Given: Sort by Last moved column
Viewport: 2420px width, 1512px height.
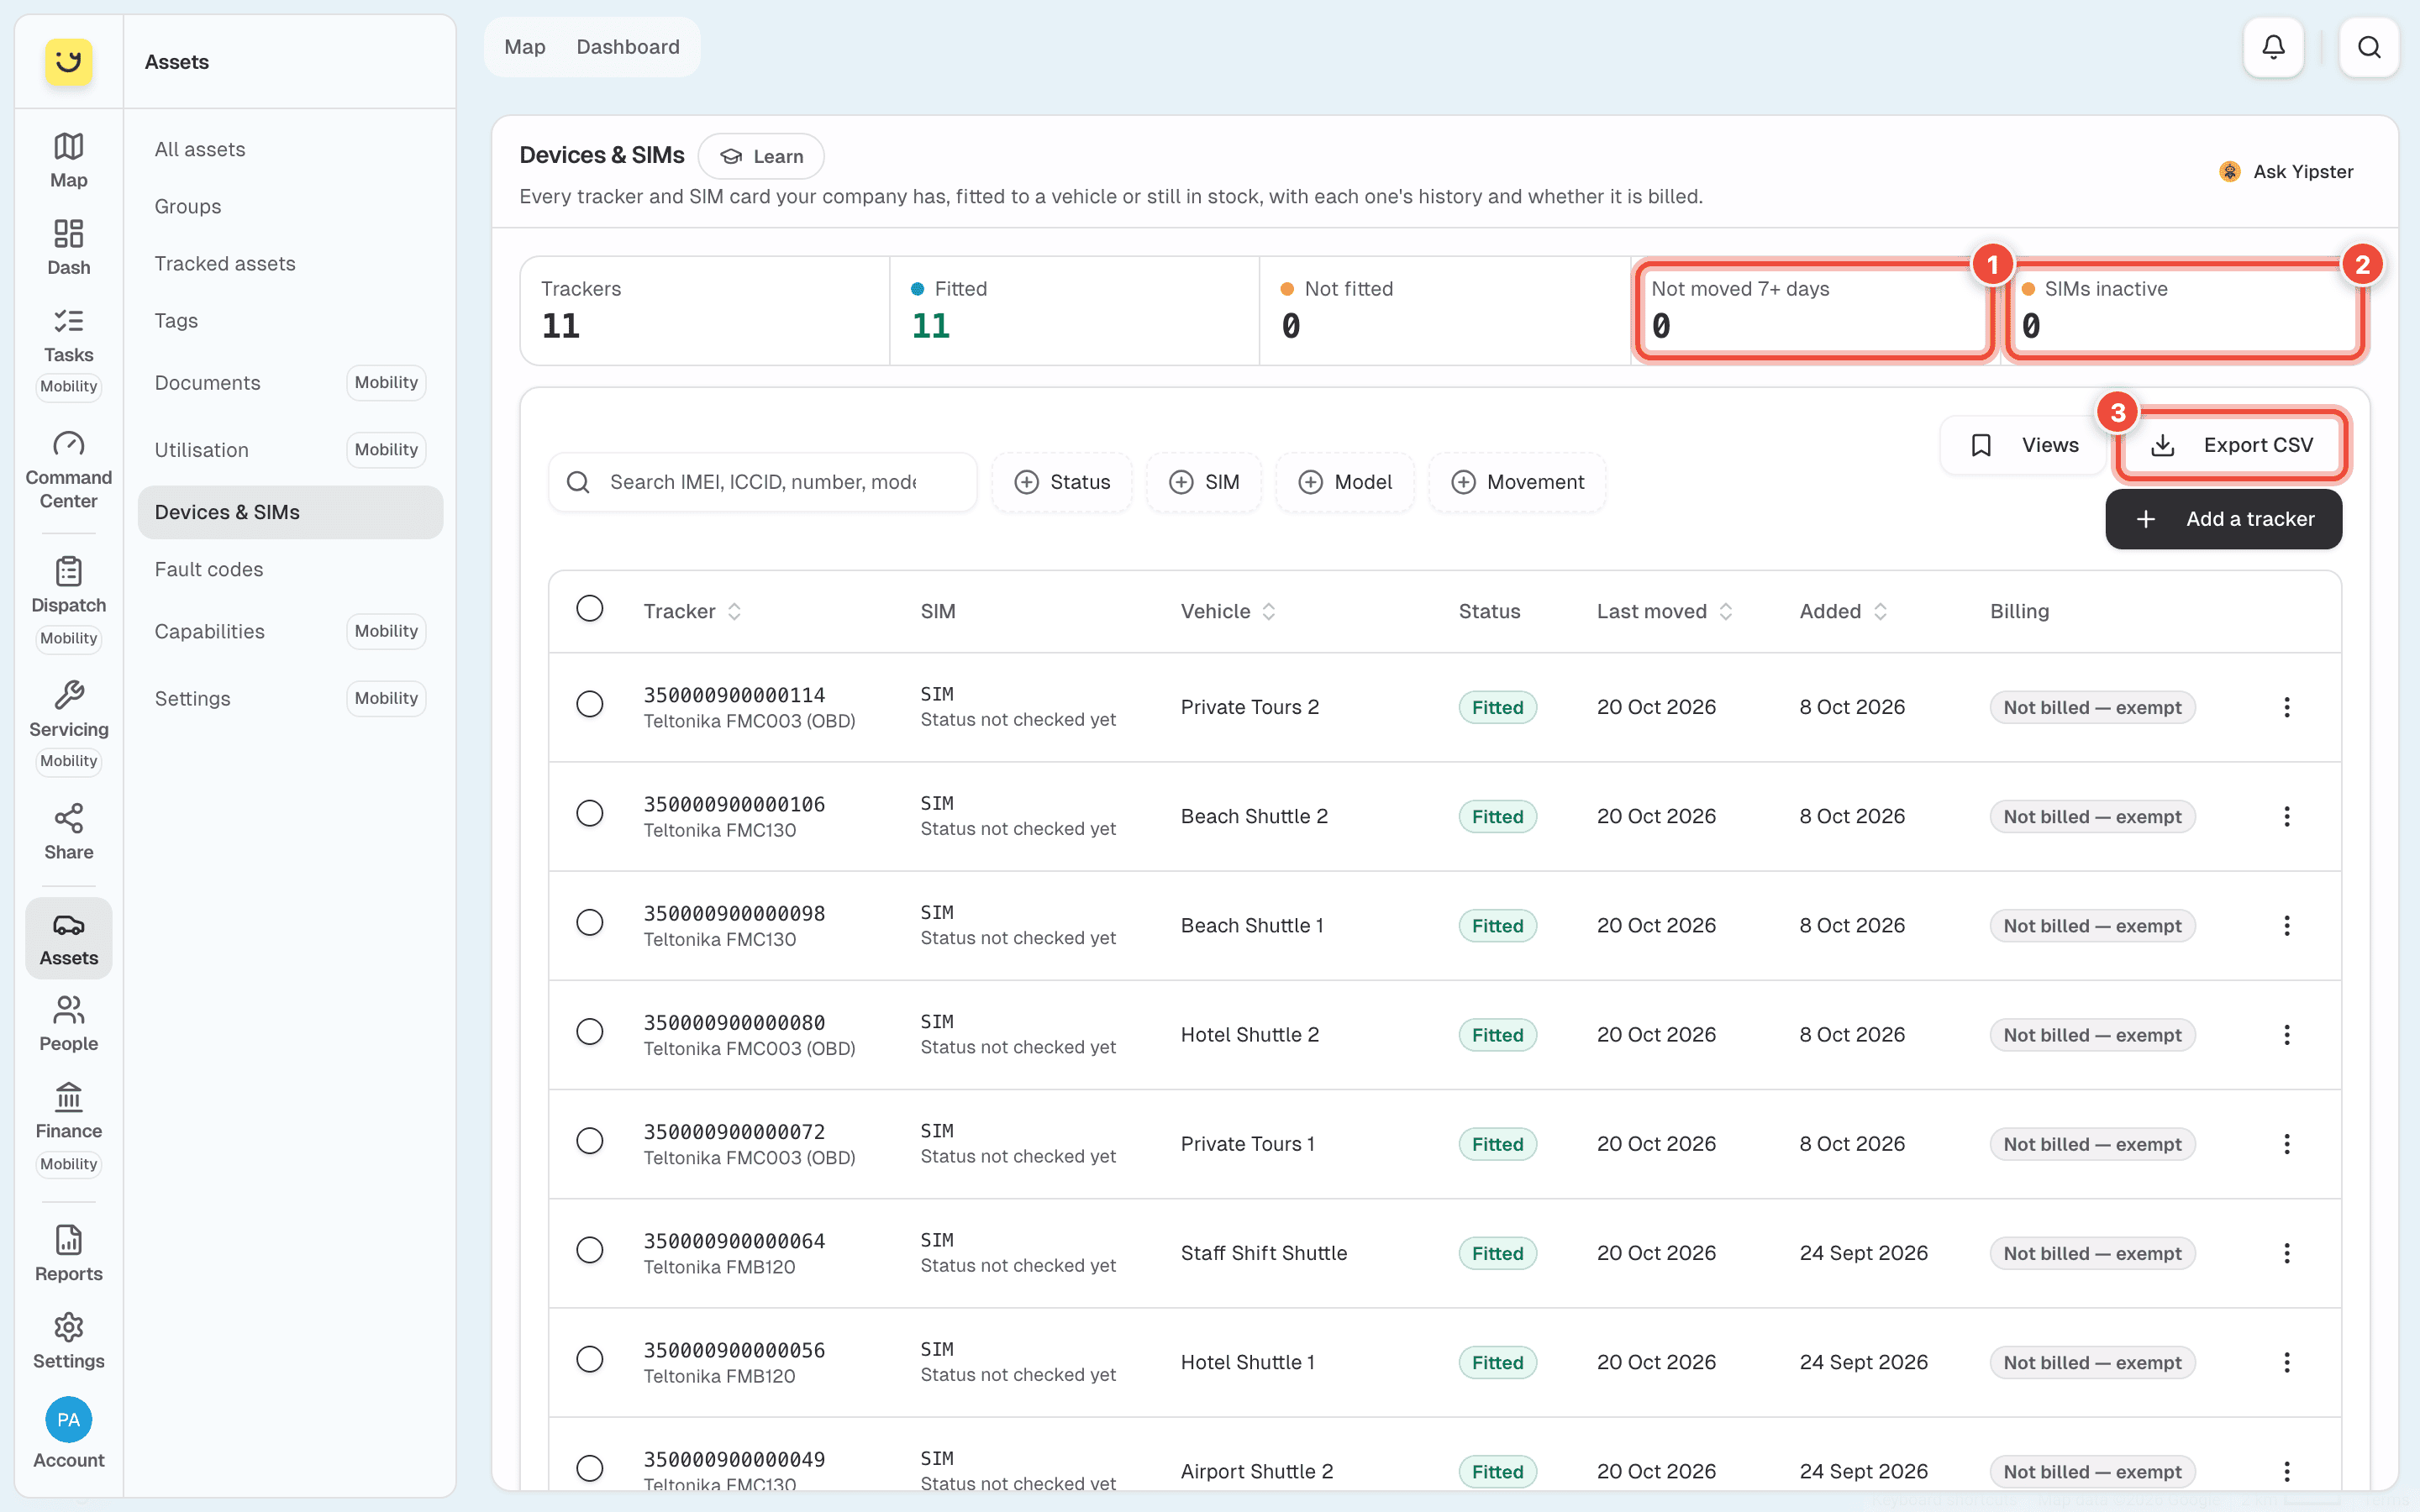Looking at the screenshot, I should click(x=1664, y=611).
